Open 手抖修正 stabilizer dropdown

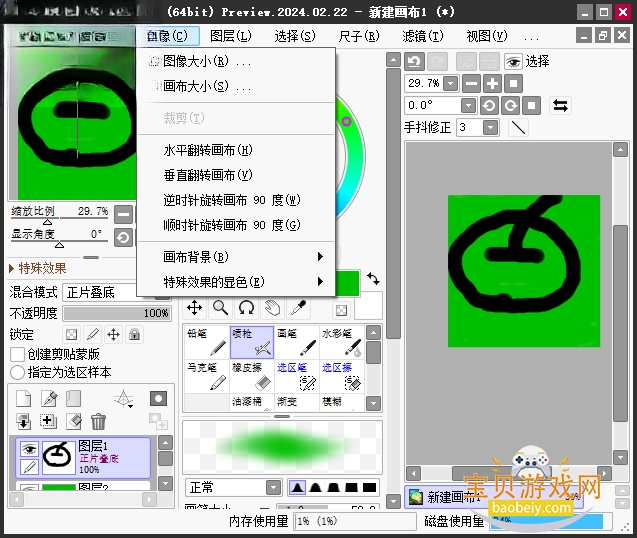tap(490, 128)
